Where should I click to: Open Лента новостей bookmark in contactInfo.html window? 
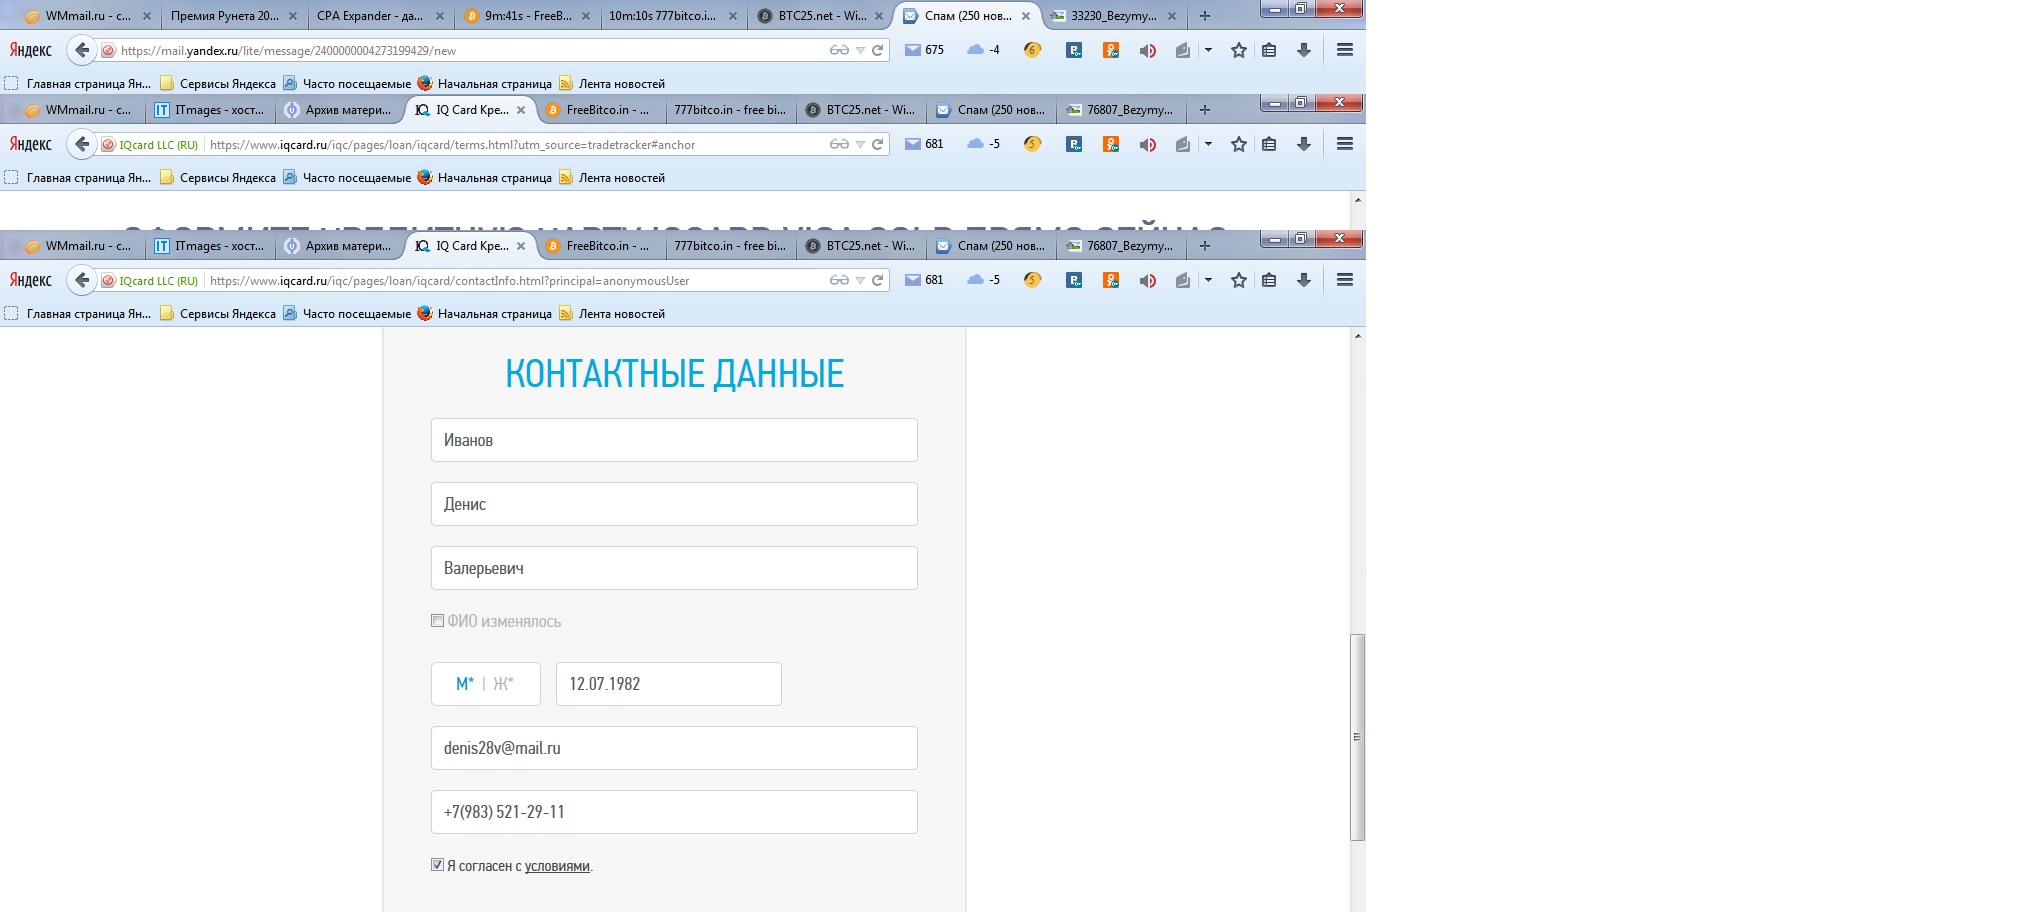[x=612, y=314]
